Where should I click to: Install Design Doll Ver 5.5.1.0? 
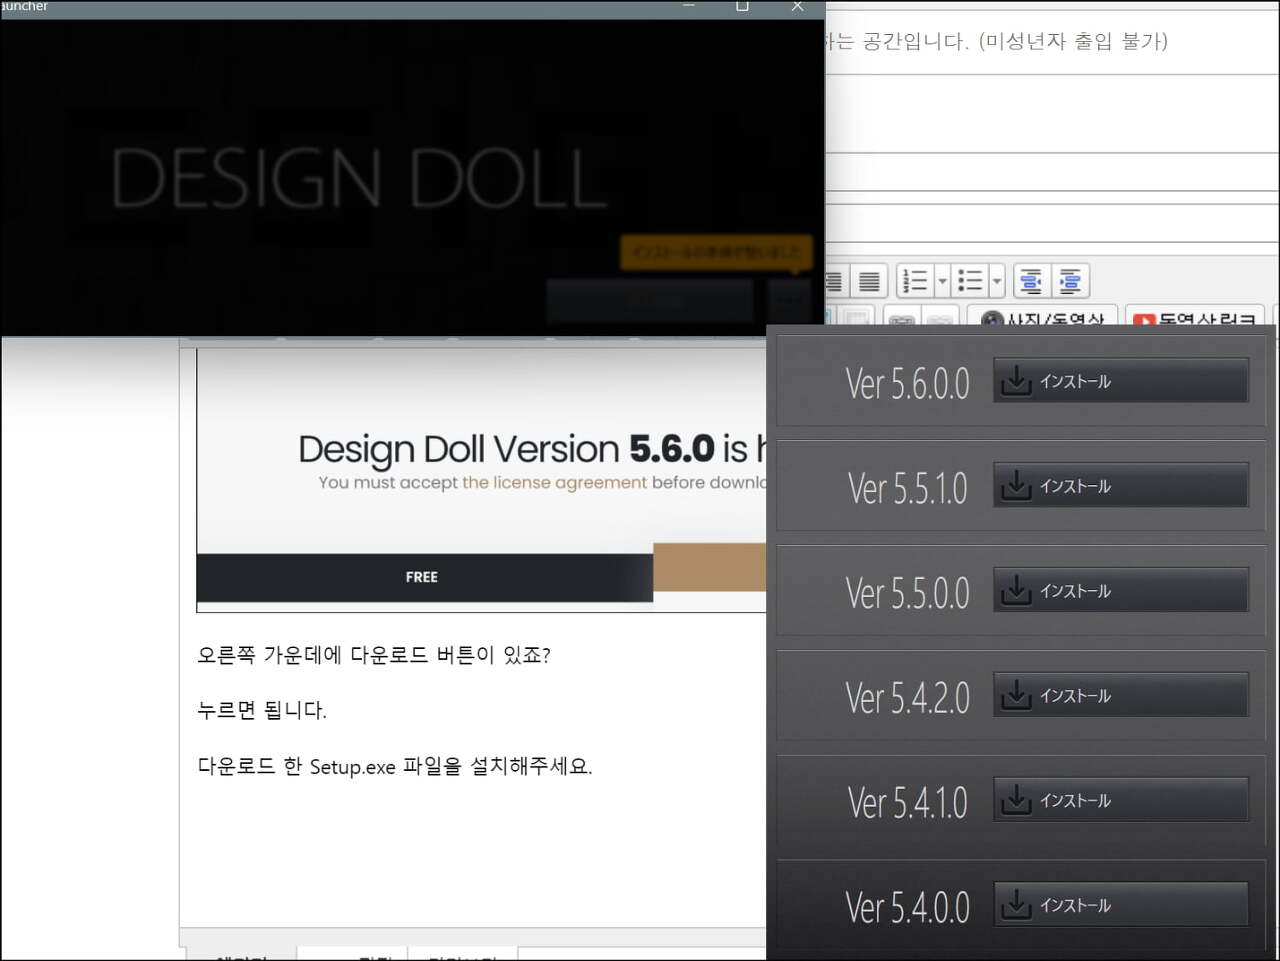pos(1121,485)
